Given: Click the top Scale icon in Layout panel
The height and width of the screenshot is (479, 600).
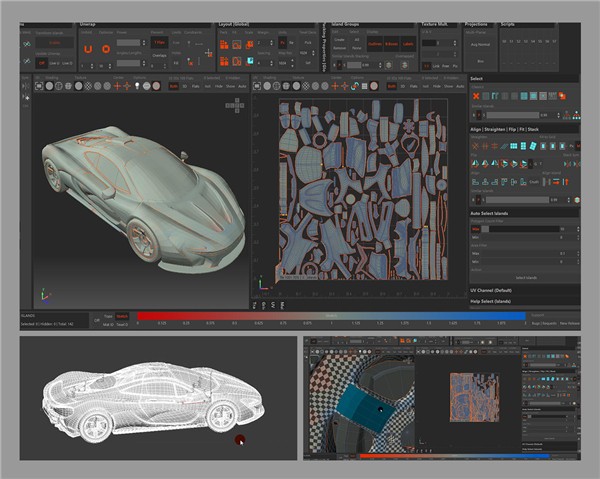Looking at the screenshot, I should coord(249,44).
